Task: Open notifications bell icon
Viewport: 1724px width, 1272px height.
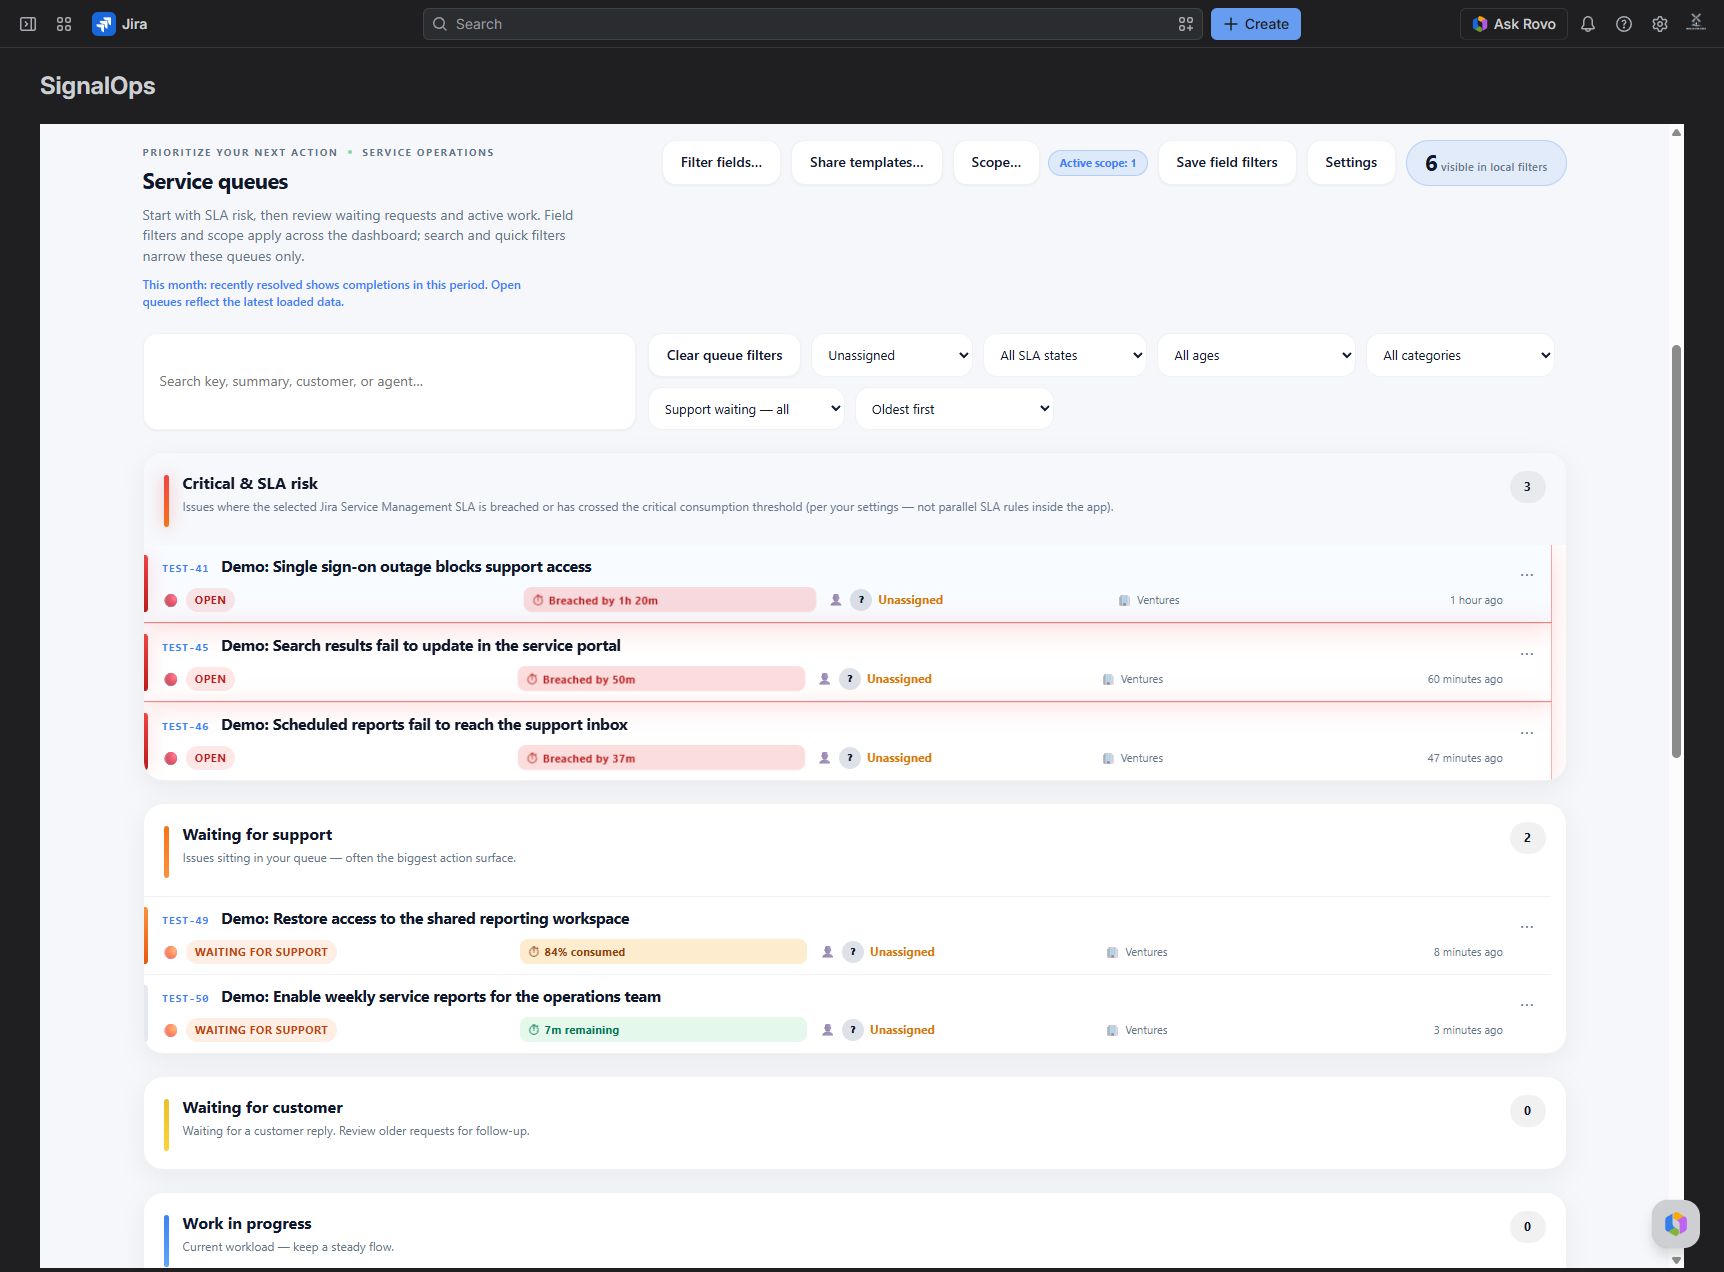Action: (1588, 24)
